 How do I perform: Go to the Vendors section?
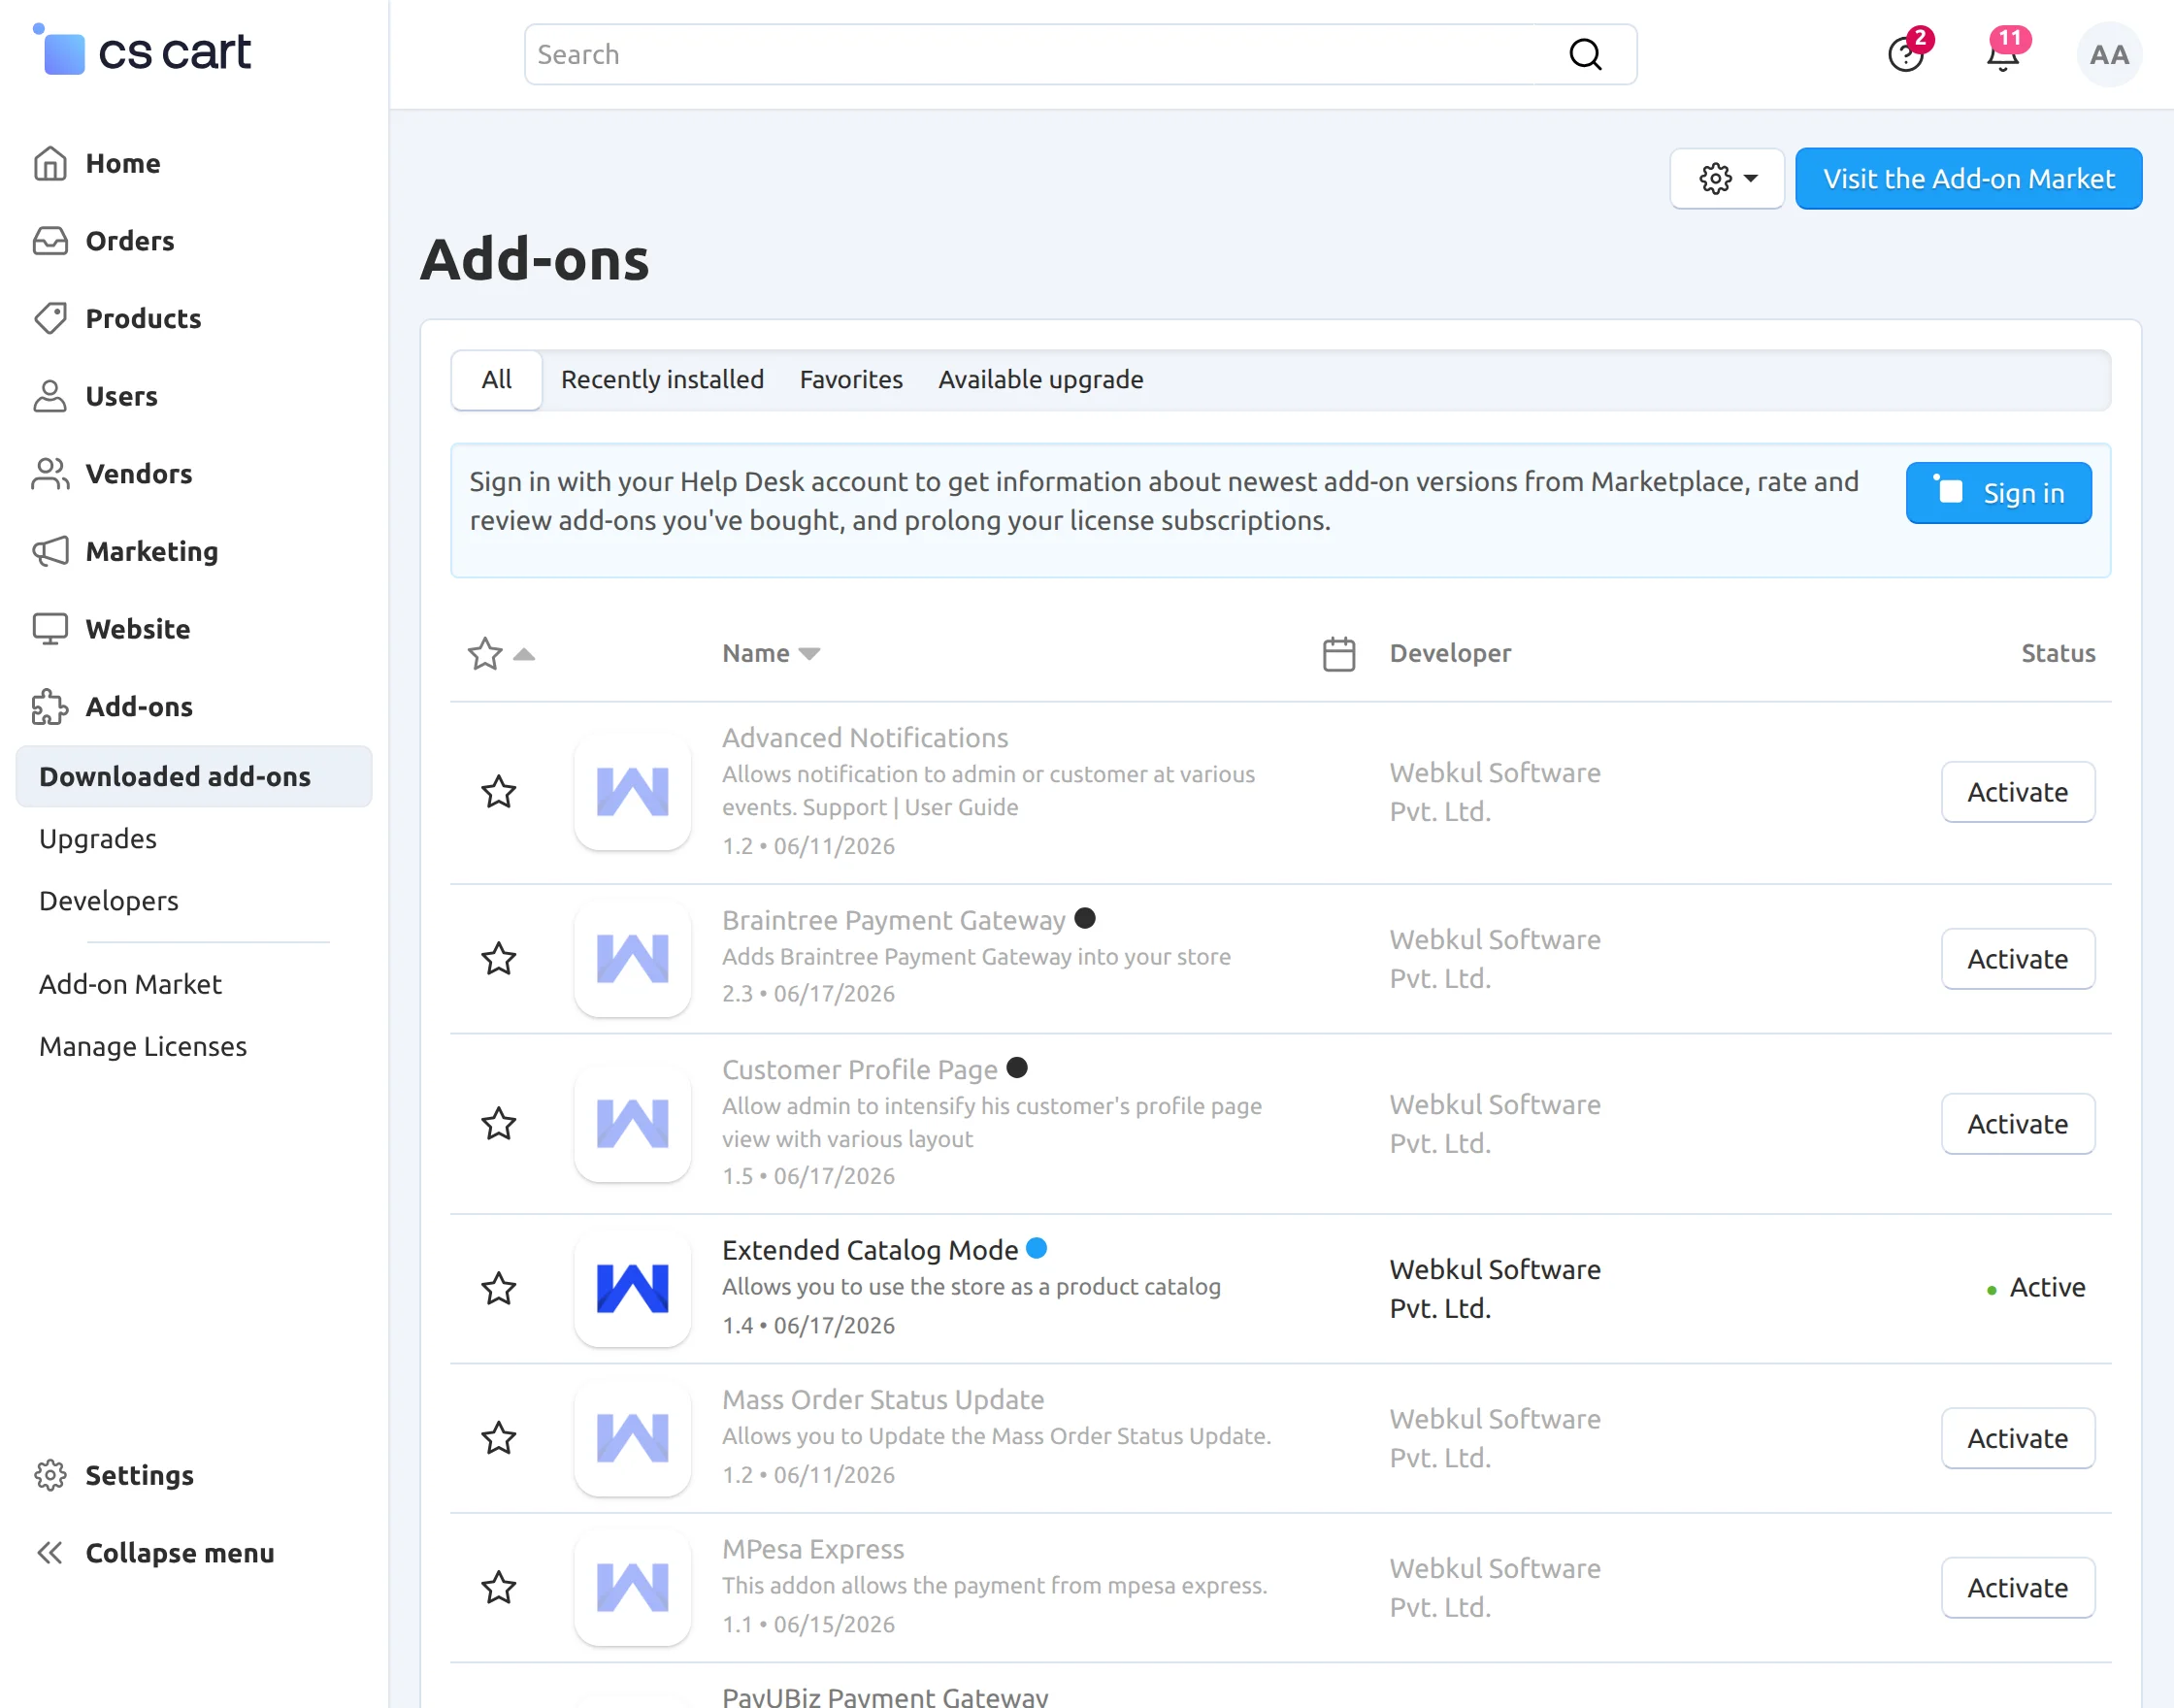pyautogui.click(x=139, y=473)
